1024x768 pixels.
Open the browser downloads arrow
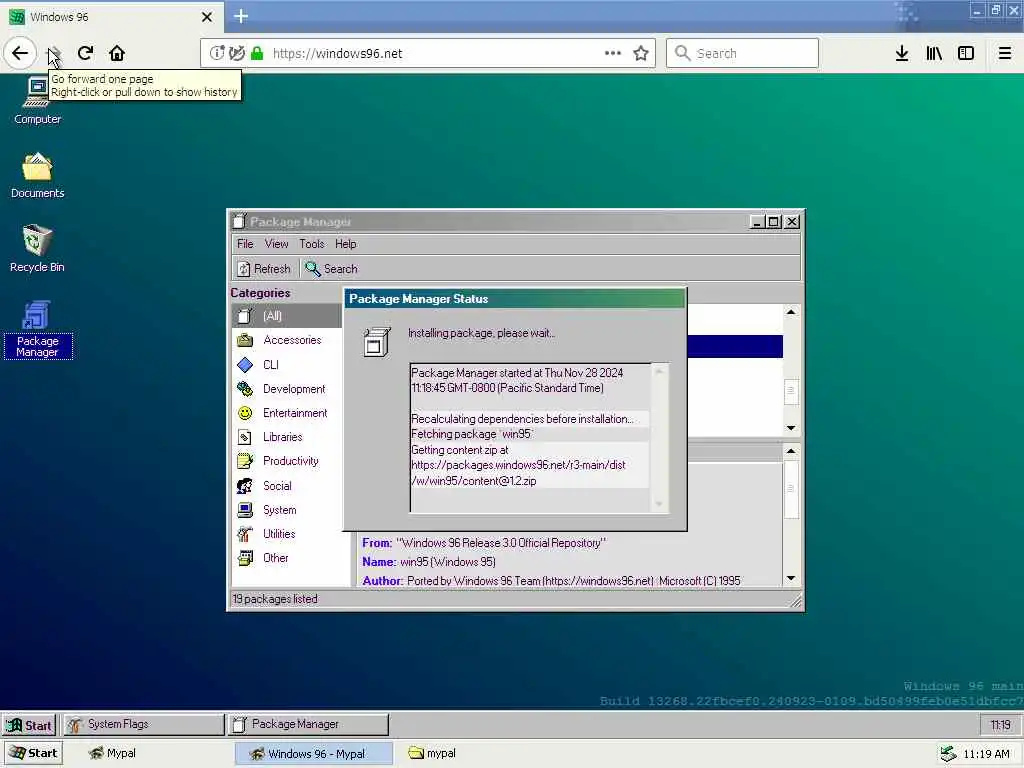[x=902, y=53]
